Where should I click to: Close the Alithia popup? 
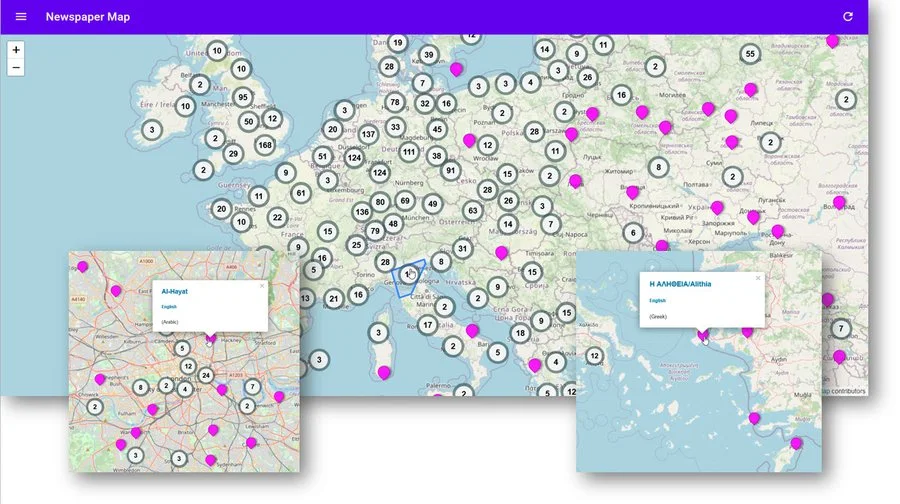758,278
